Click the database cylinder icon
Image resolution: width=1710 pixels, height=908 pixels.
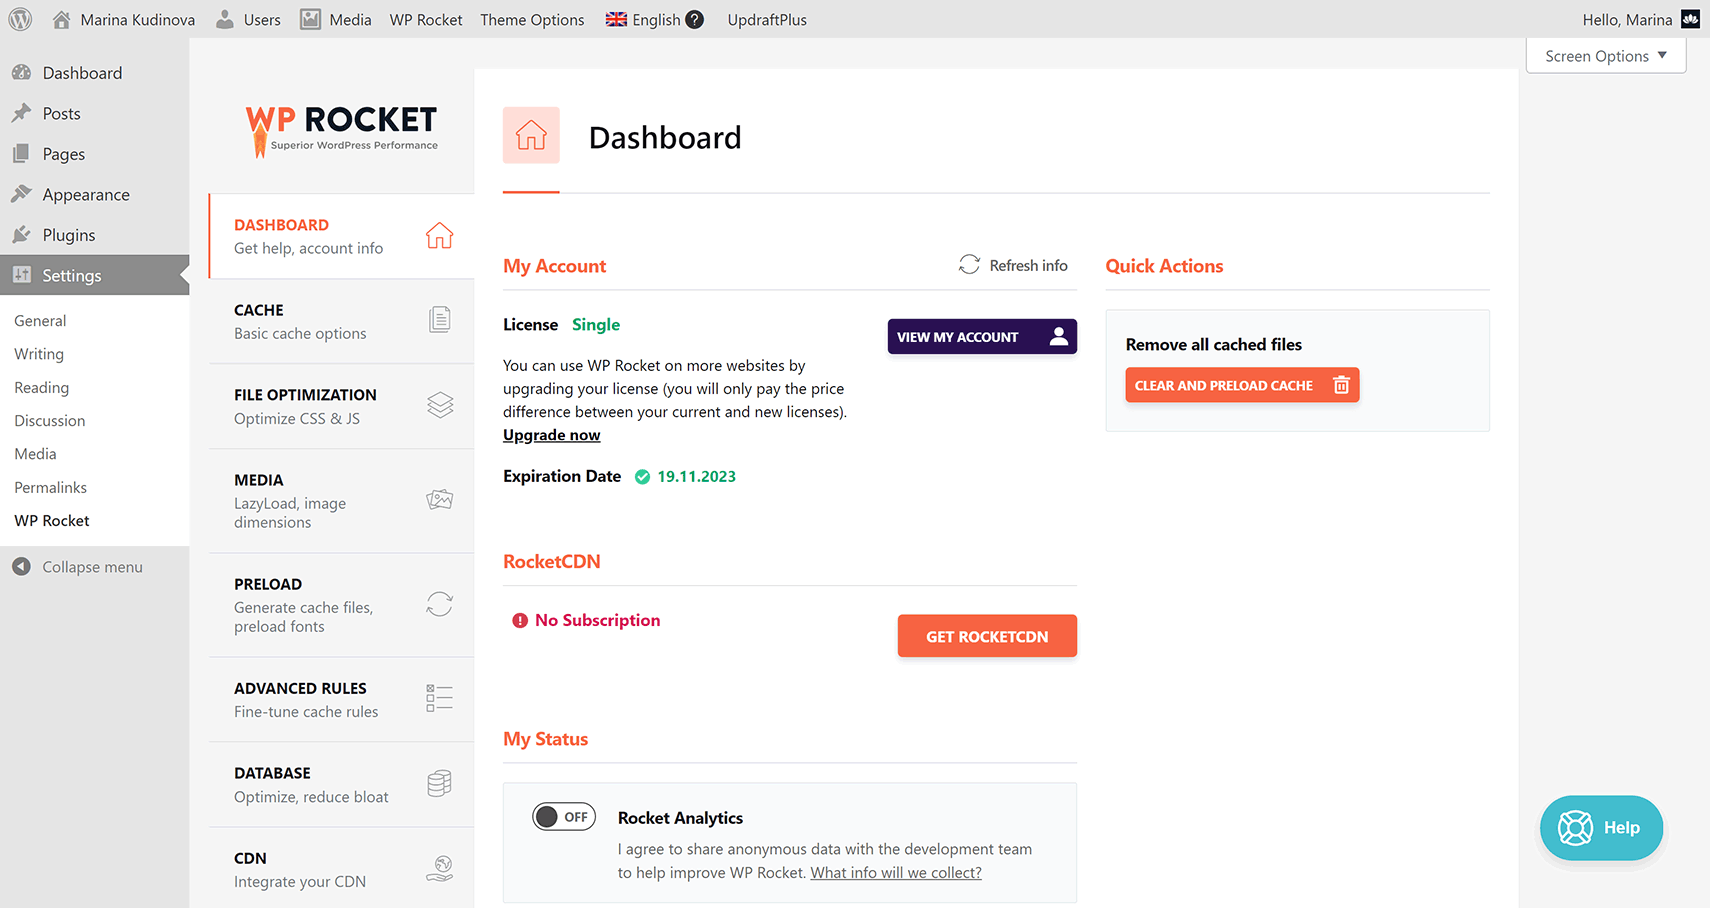pyautogui.click(x=439, y=783)
